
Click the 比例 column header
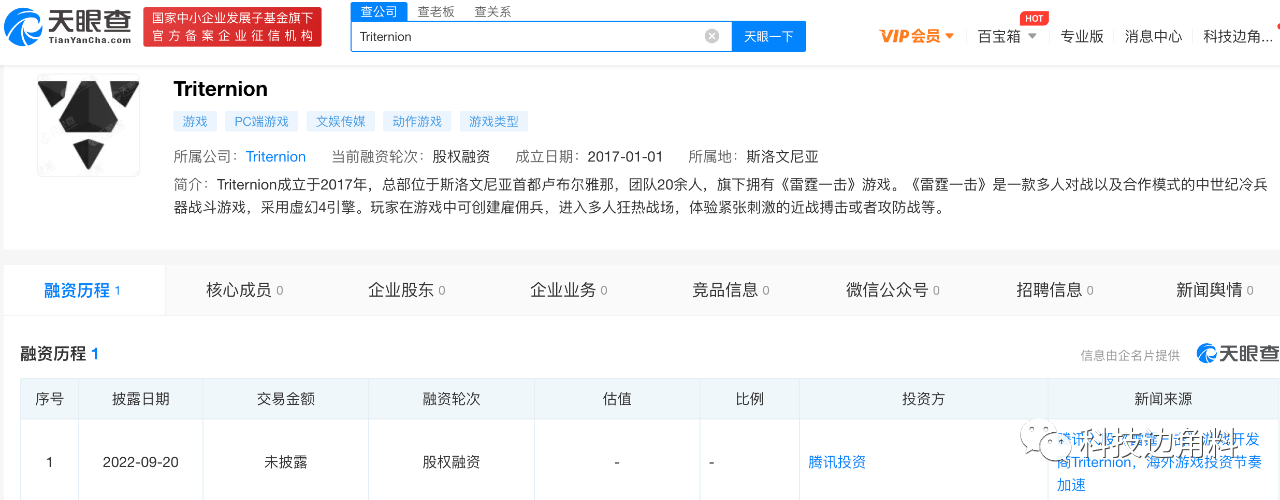click(x=750, y=399)
